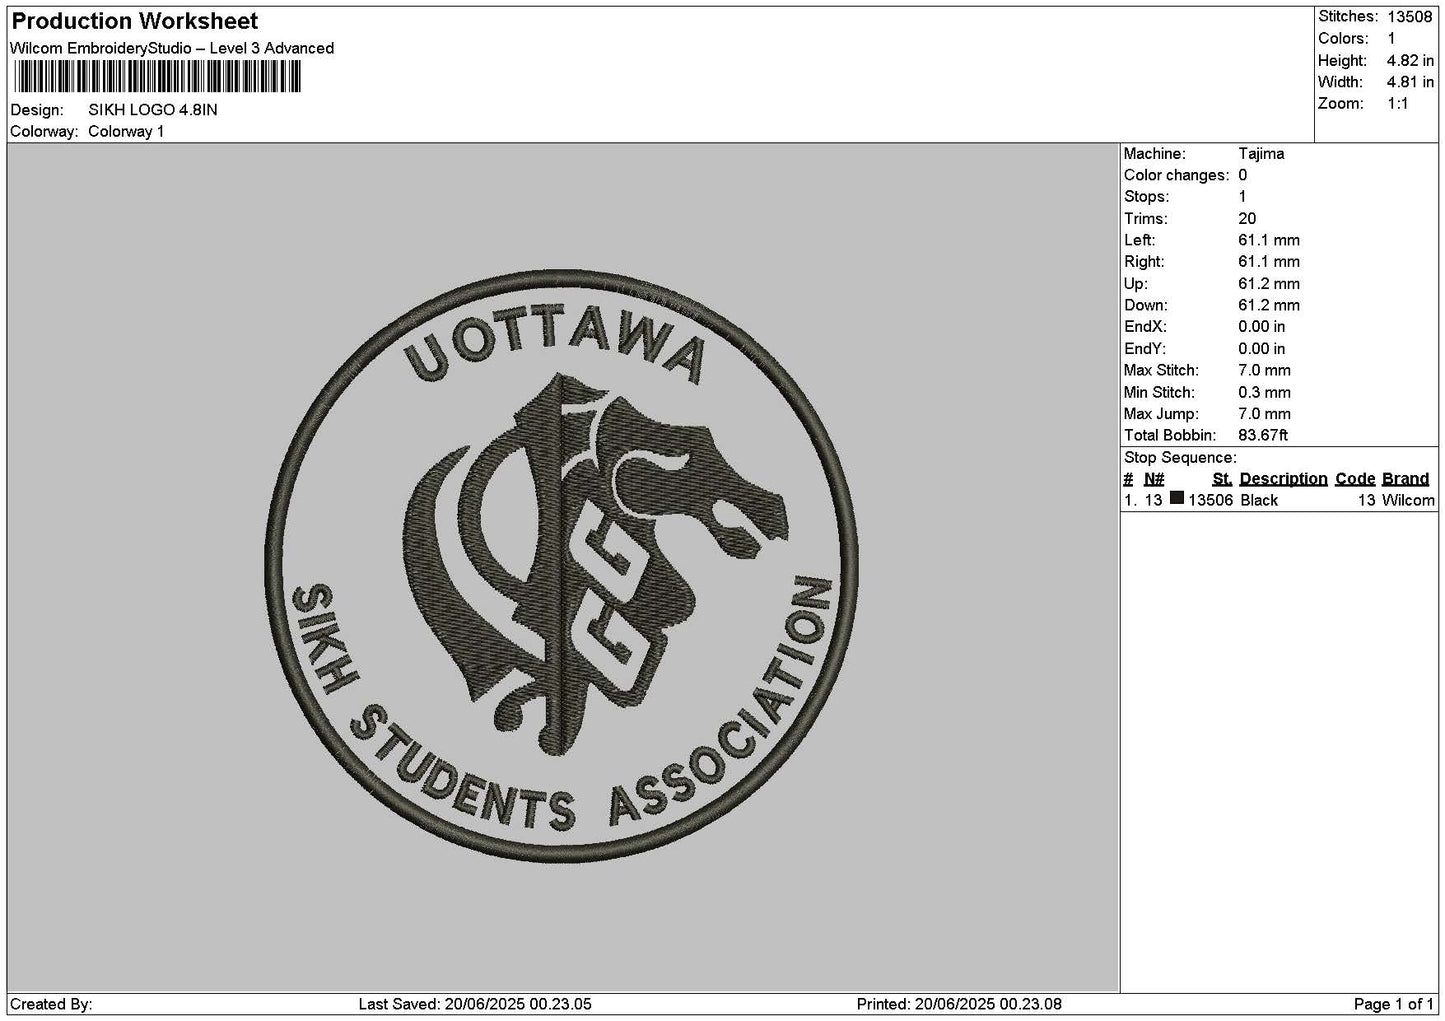Screen dimensions: 1445x1021
Task: Select the Total Bobbin value "83.67ft"
Action: pyautogui.click(x=1263, y=436)
